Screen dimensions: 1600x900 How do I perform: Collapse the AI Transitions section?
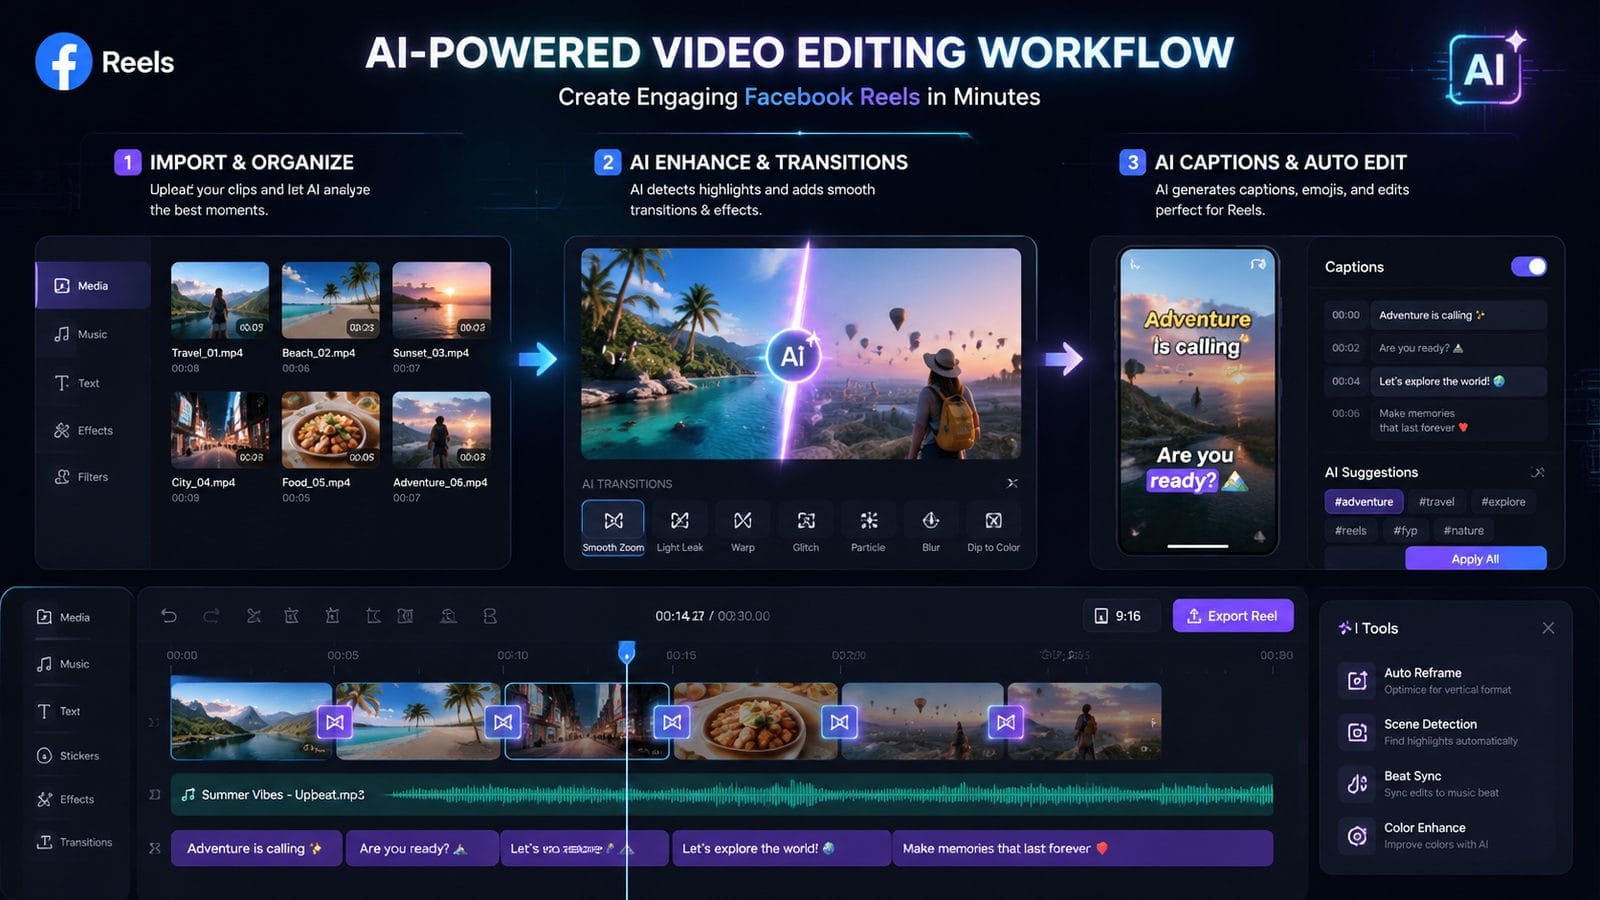tap(1012, 483)
